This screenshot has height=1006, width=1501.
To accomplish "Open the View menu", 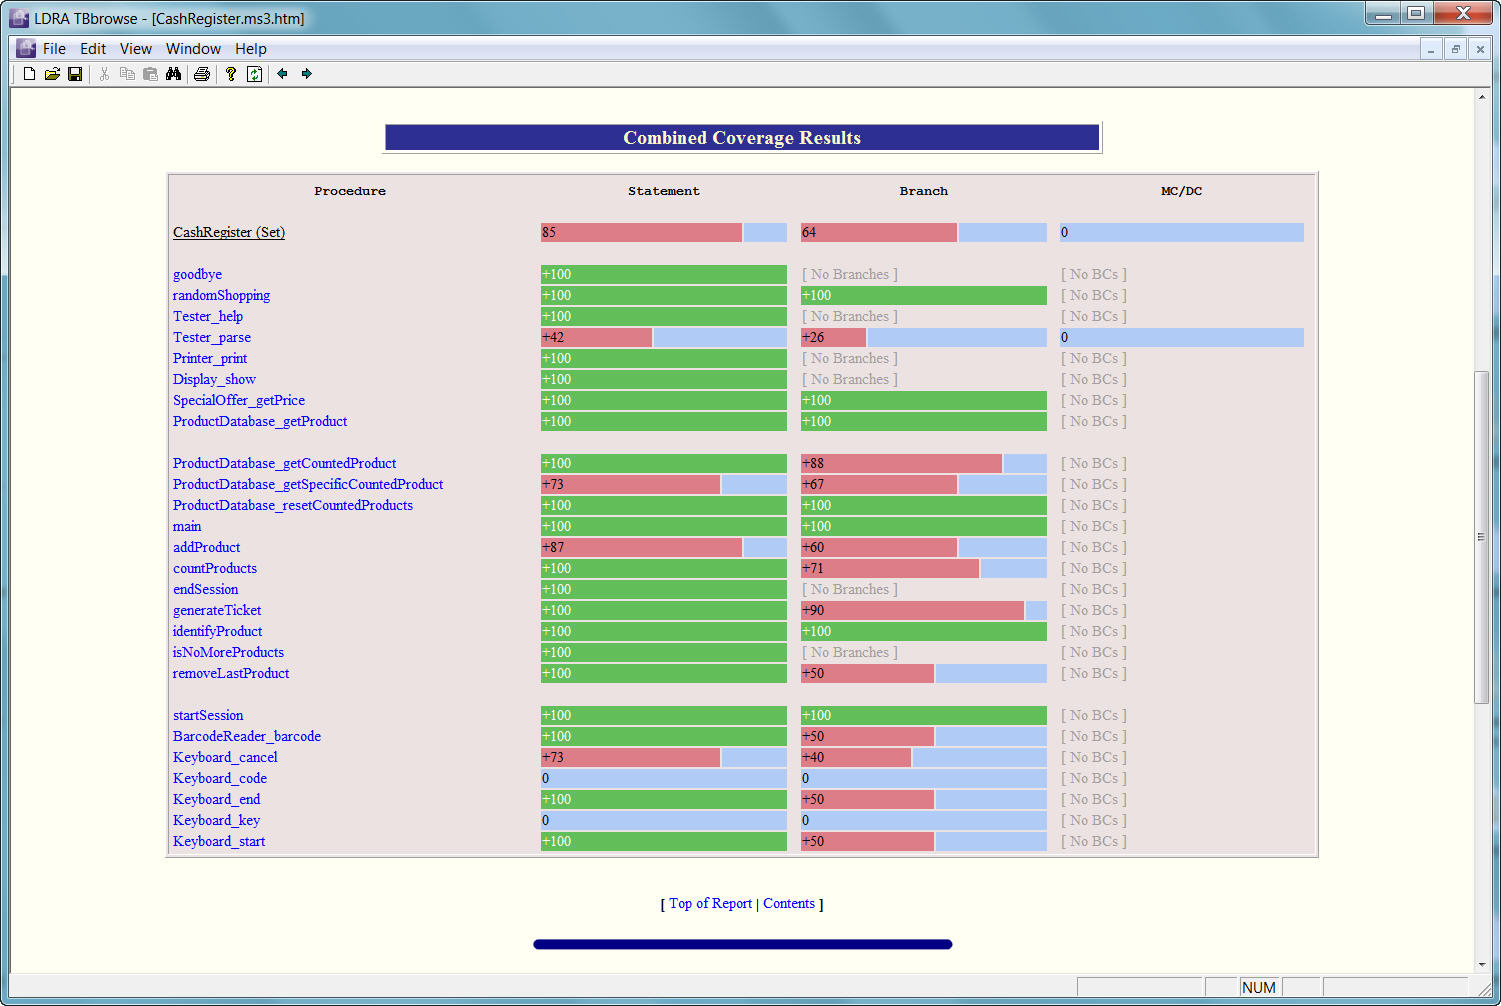I will click(135, 49).
